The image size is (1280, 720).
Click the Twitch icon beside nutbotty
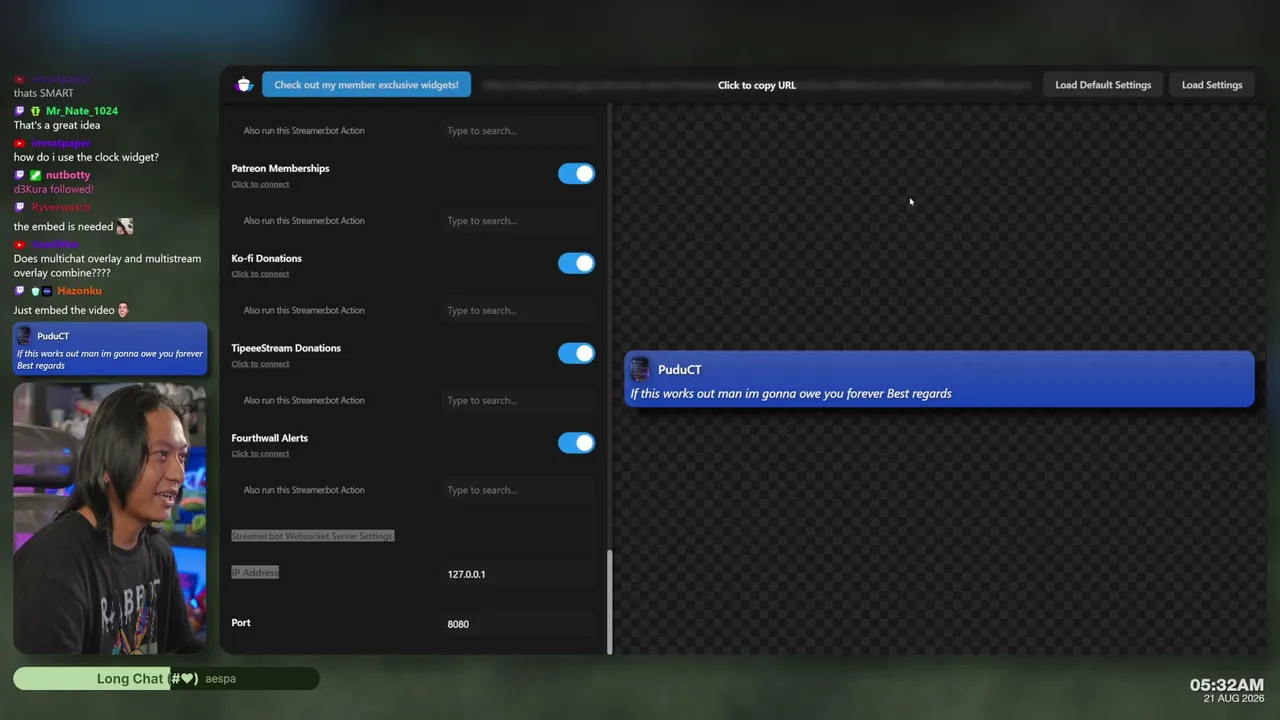20,175
